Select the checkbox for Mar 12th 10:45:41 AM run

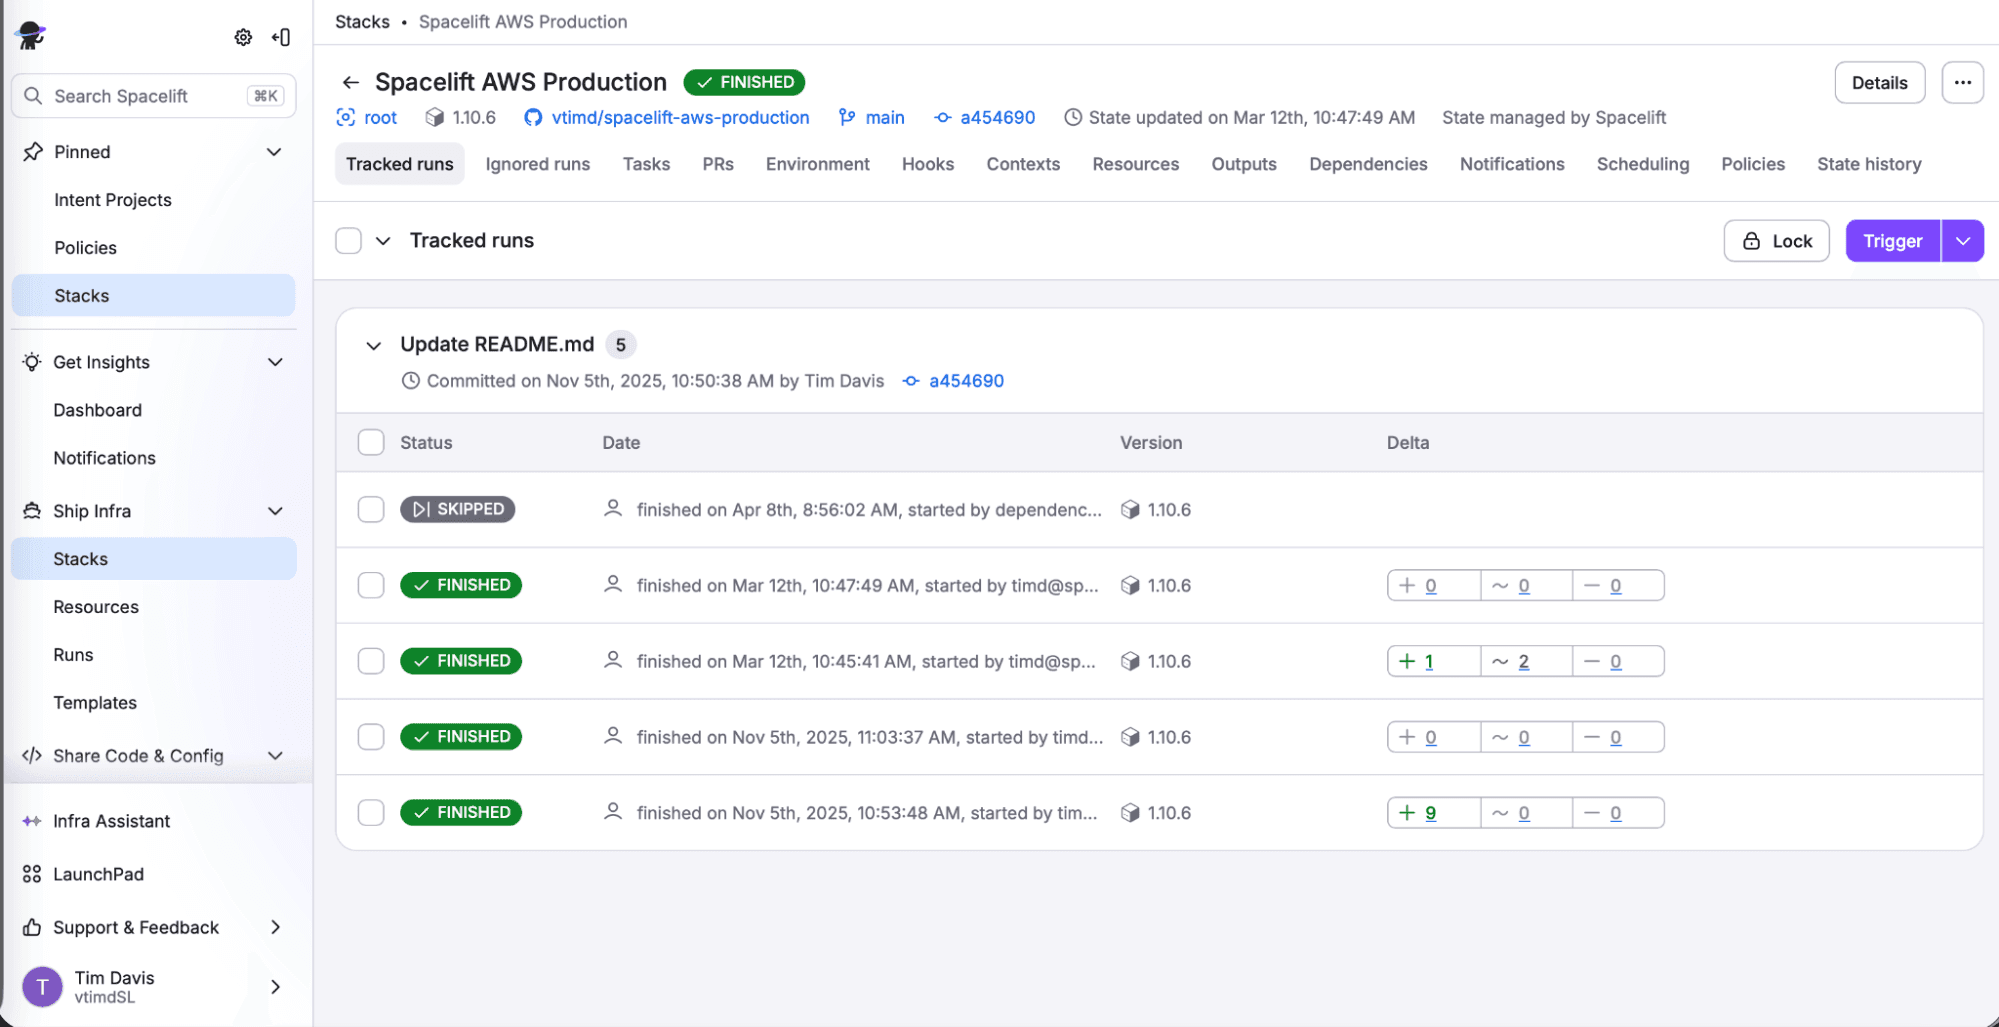click(x=371, y=661)
